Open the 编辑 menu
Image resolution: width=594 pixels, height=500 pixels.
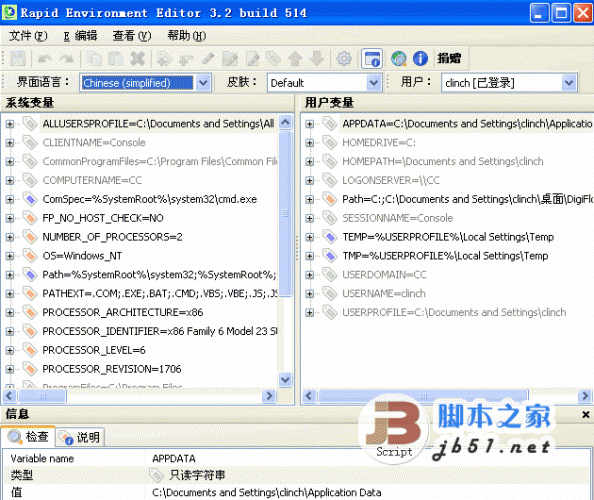coord(80,36)
